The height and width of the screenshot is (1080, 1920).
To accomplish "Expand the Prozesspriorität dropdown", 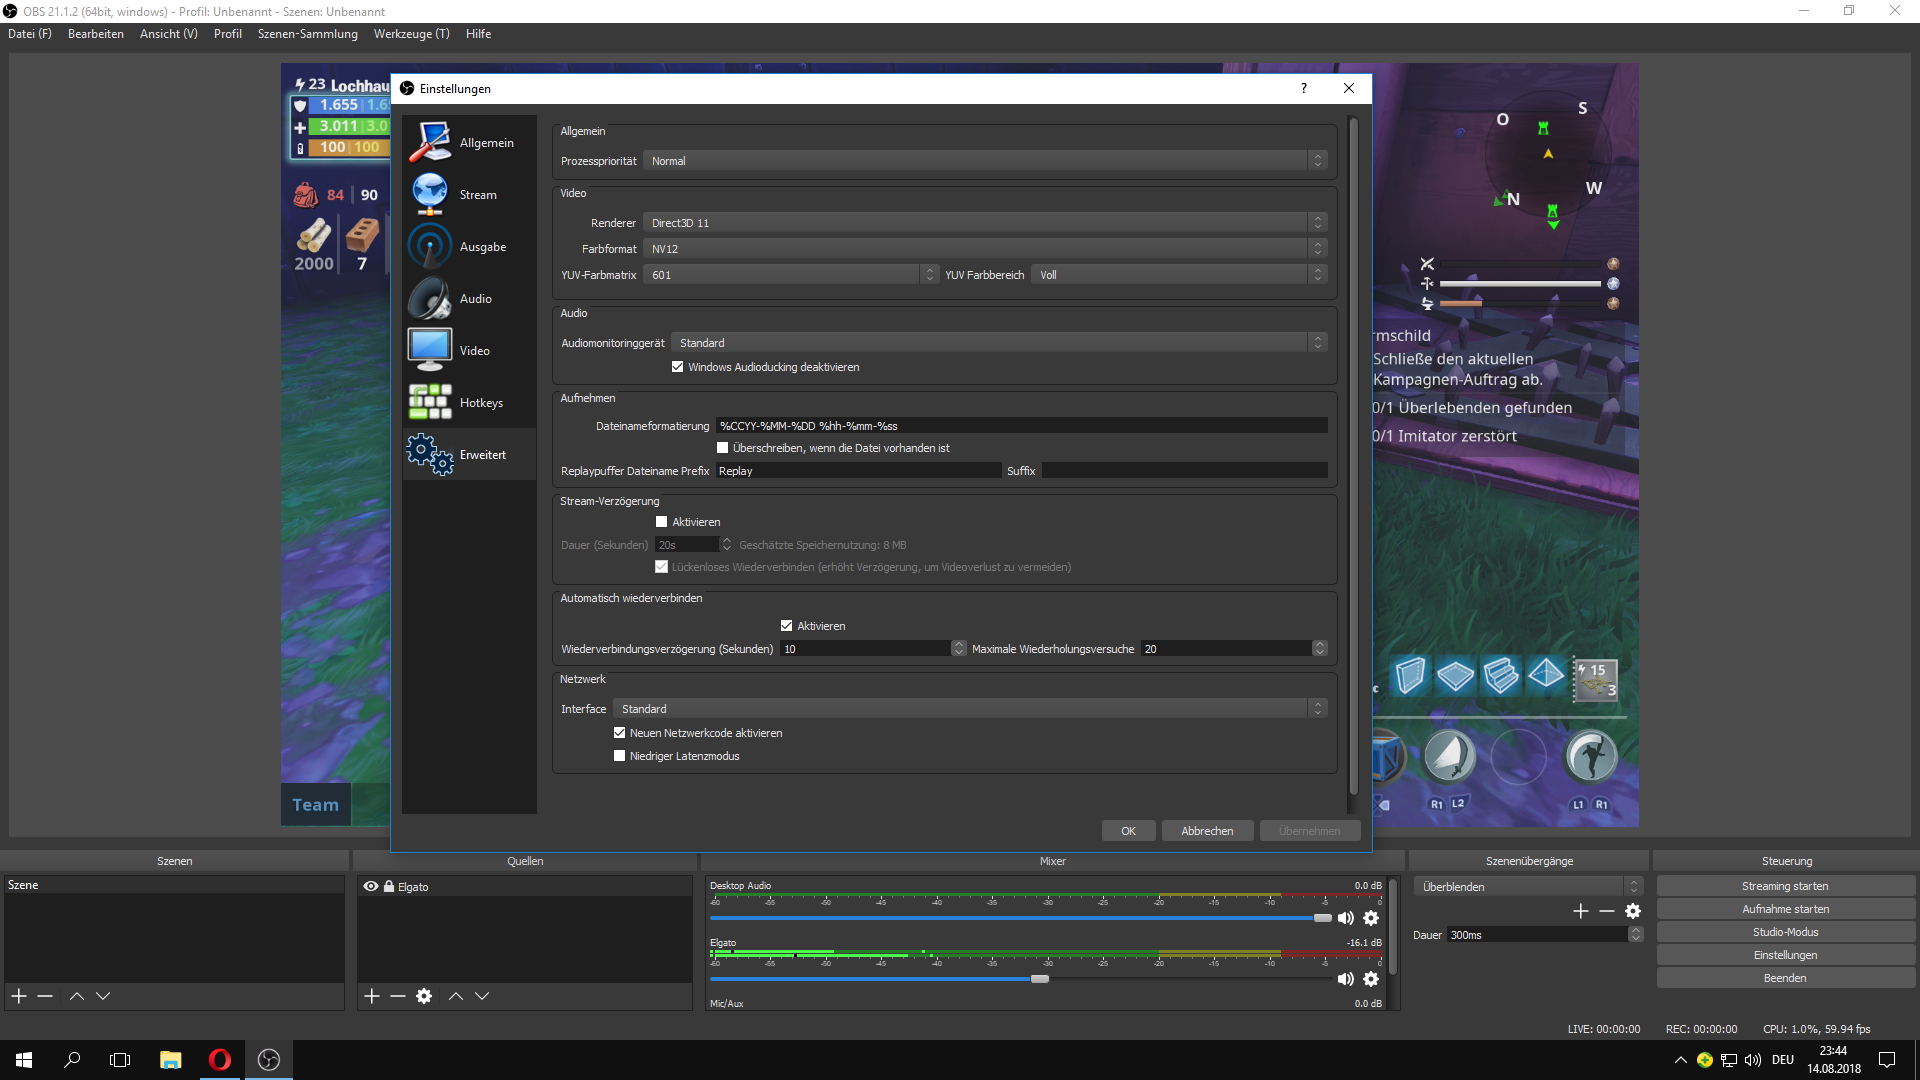I will click(x=984, y=161).
